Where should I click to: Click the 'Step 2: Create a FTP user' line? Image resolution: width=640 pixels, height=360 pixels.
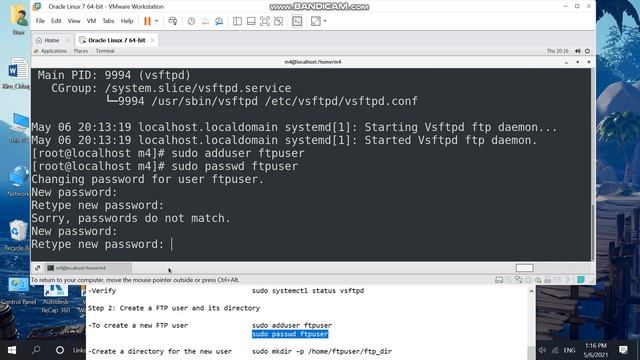[174, 308]
